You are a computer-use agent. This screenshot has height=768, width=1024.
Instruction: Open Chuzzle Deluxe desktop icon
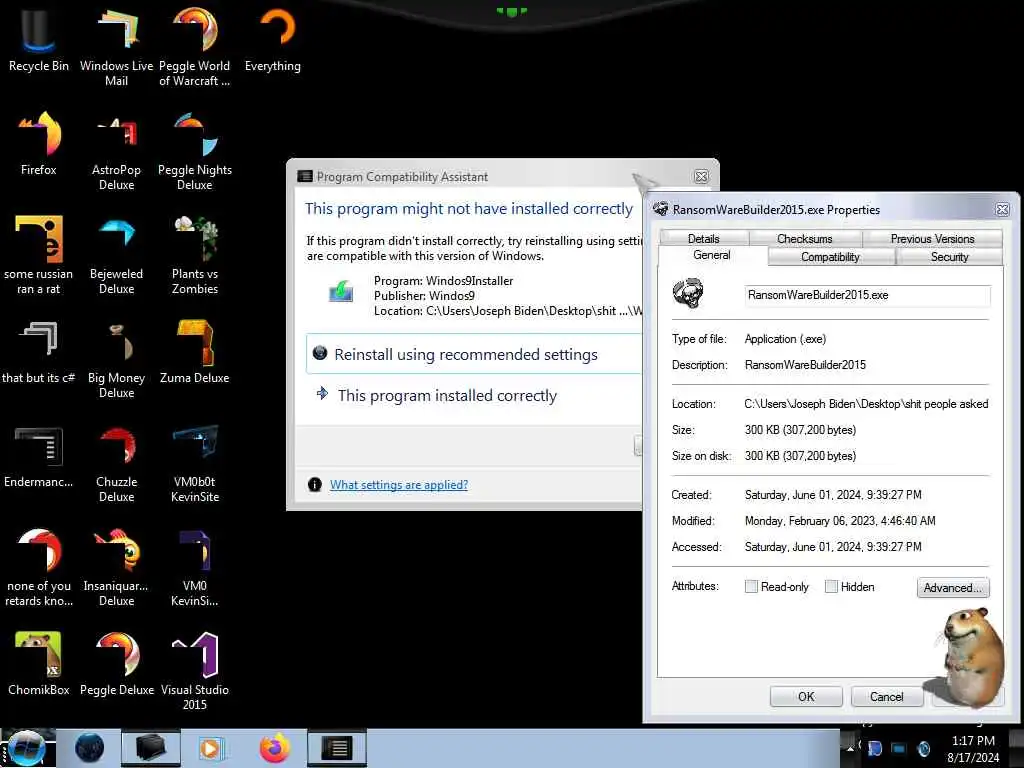[x=116, y=463]
